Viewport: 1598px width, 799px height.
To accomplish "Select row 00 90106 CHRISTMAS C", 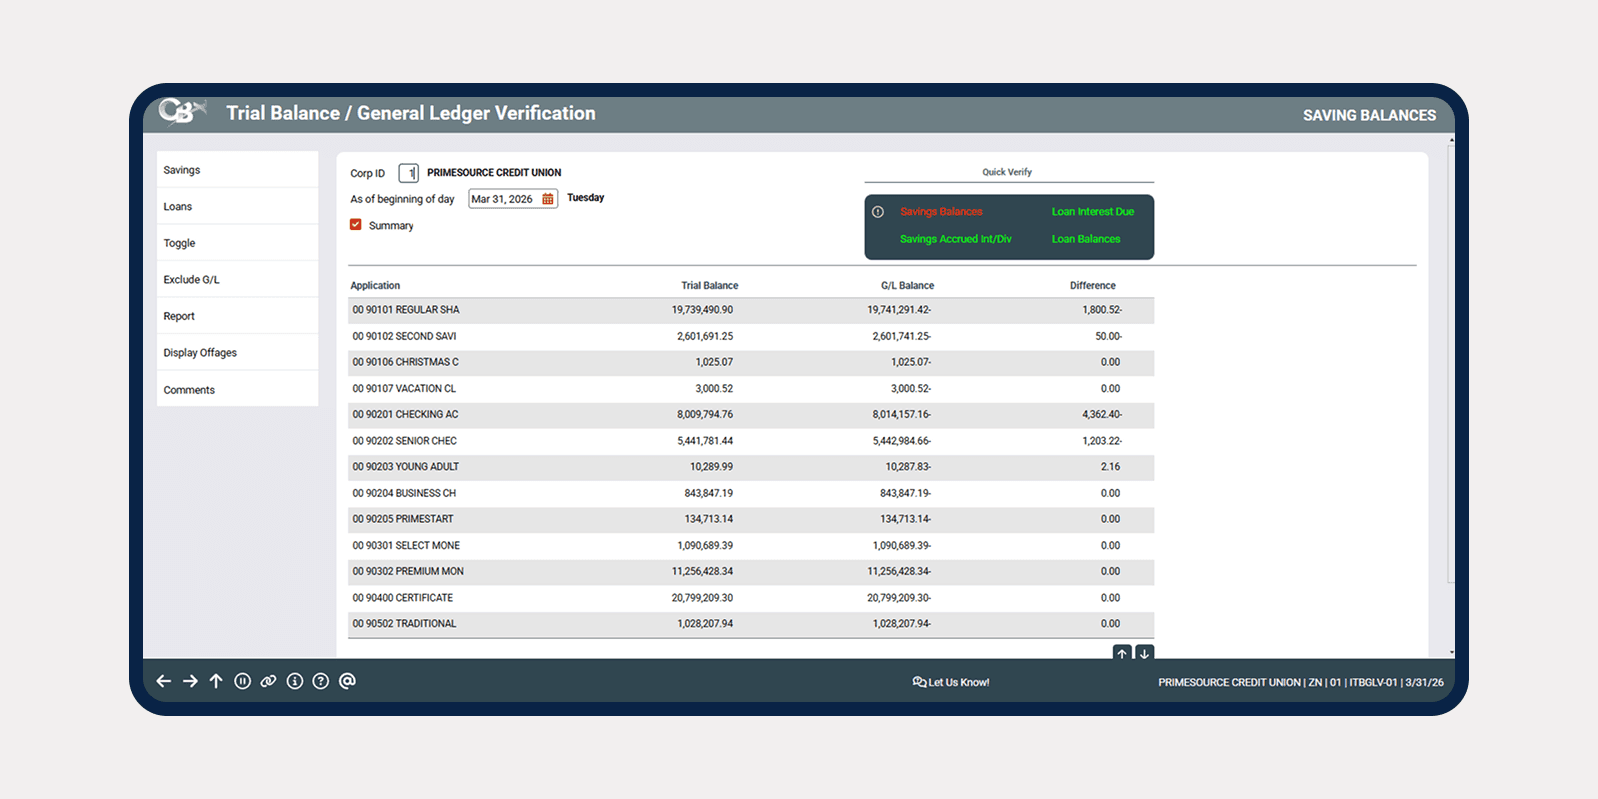I will click(x=751, y=362).
